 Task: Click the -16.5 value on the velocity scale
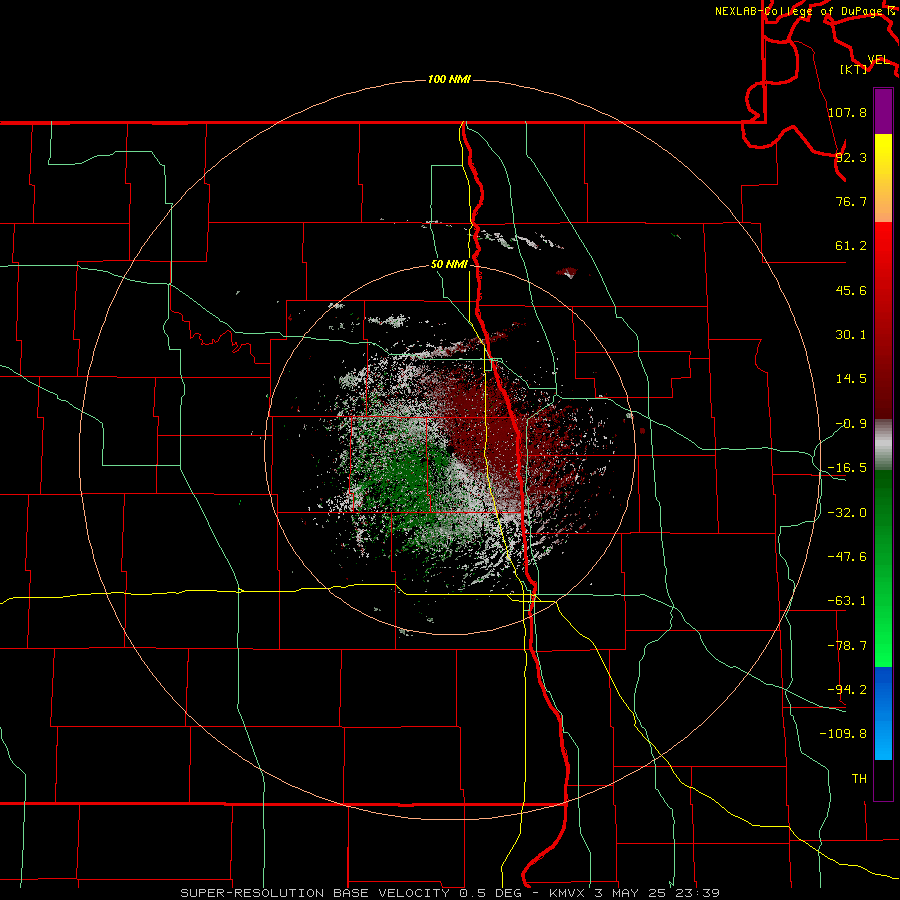(847, 468)
